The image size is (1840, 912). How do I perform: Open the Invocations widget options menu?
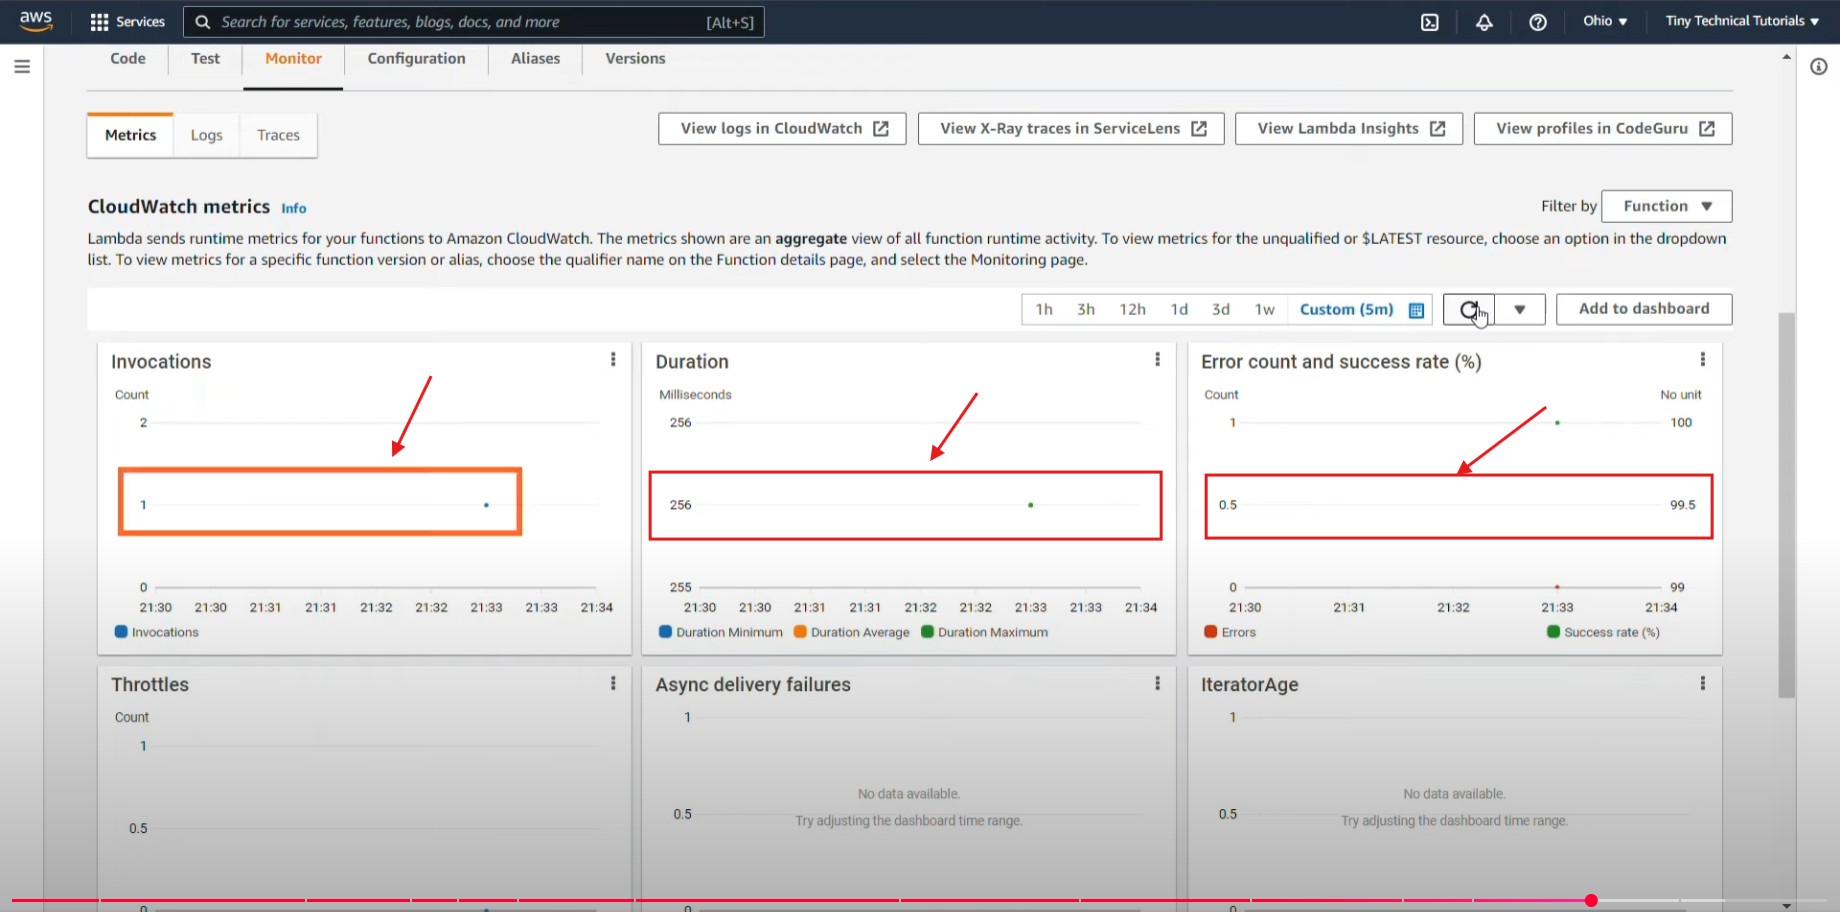coord(613,360)
